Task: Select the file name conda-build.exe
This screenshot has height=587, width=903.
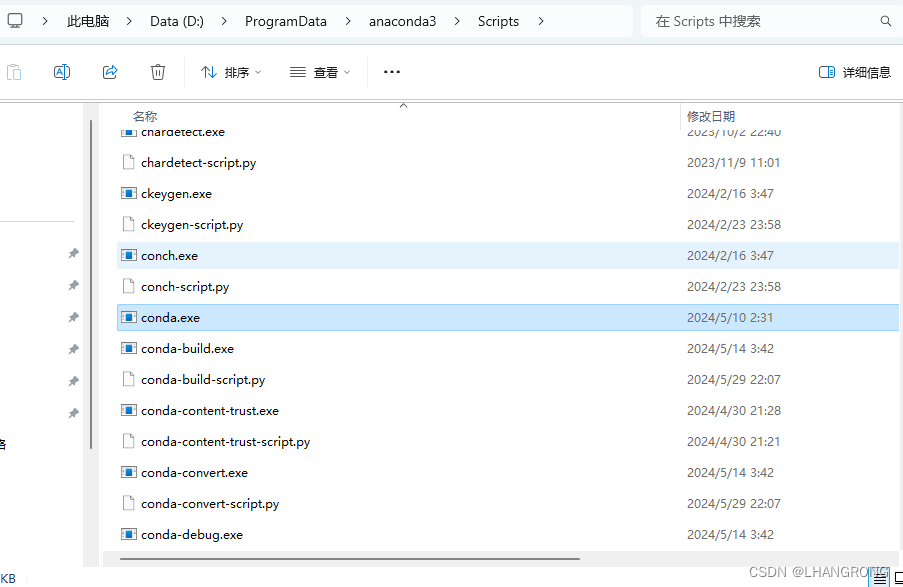Action: click(x=187, y=349)
